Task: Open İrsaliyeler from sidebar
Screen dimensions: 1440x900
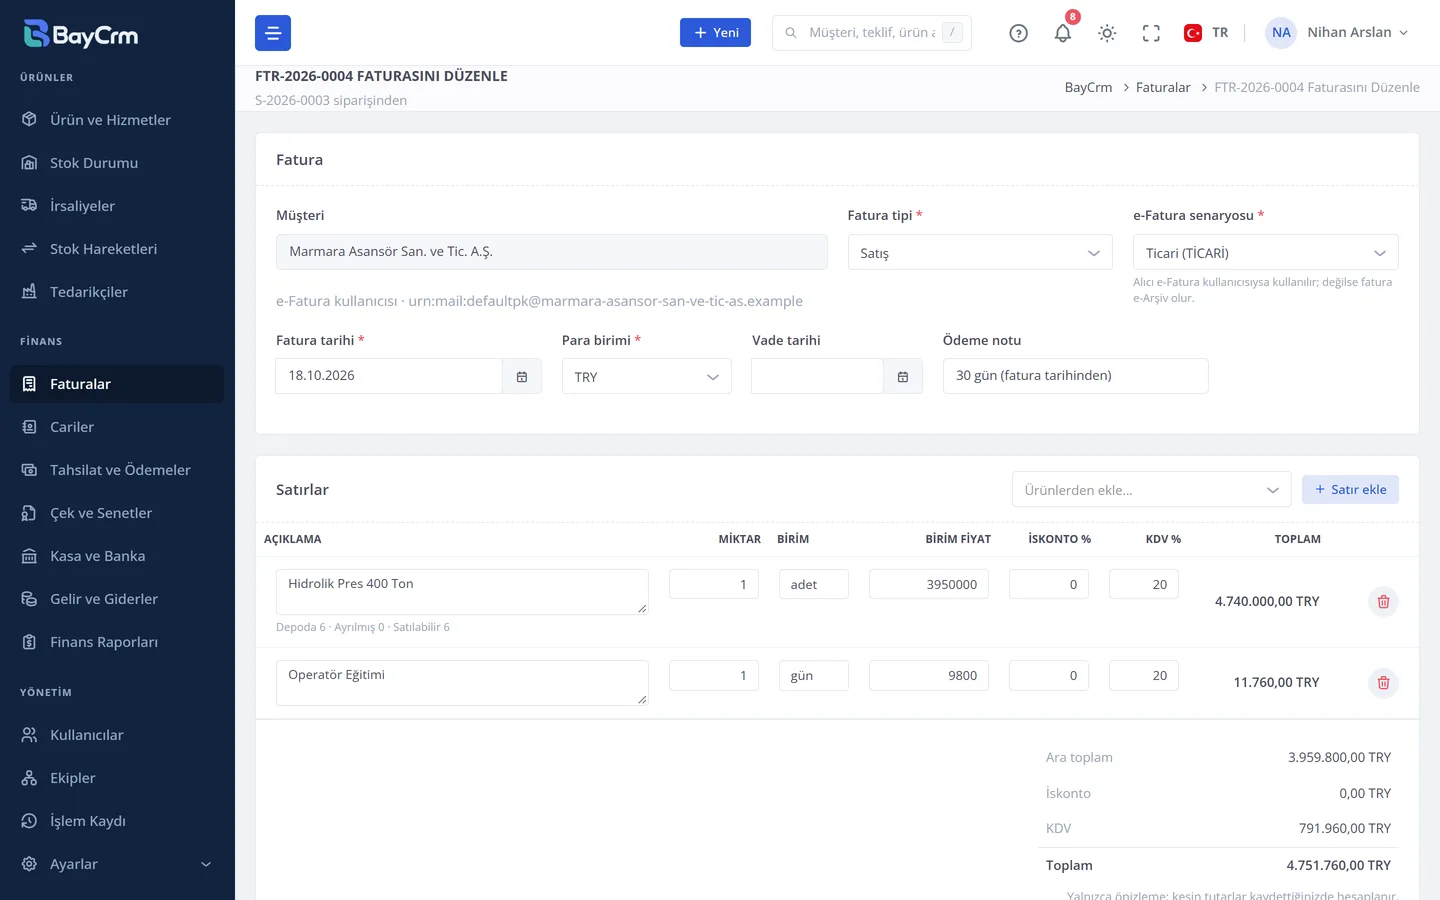Action: pyautogui.click(x=117, y=206)
